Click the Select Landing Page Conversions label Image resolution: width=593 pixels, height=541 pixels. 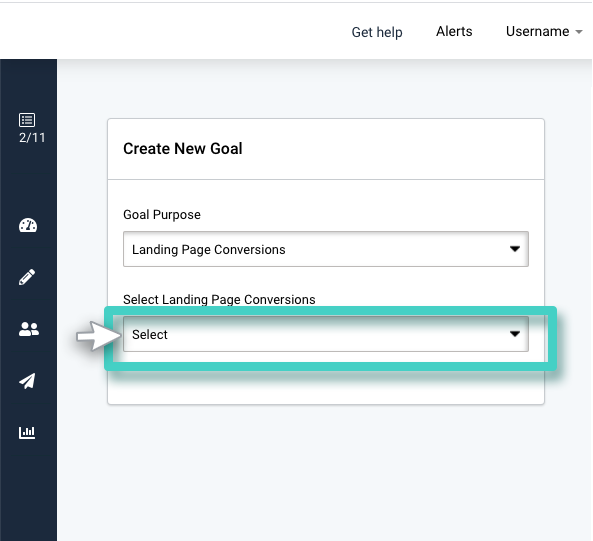[219, 299]
